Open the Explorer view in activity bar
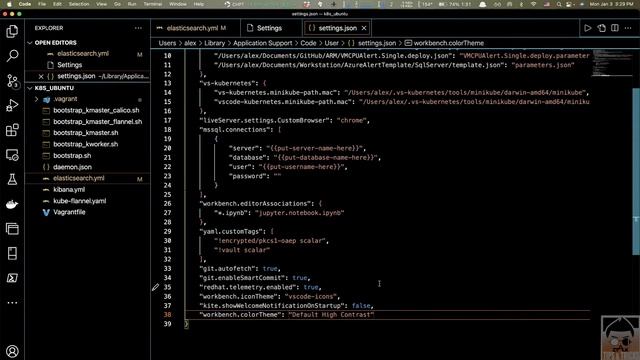Viewport: 640px width, 360px height. pos(12,31)
